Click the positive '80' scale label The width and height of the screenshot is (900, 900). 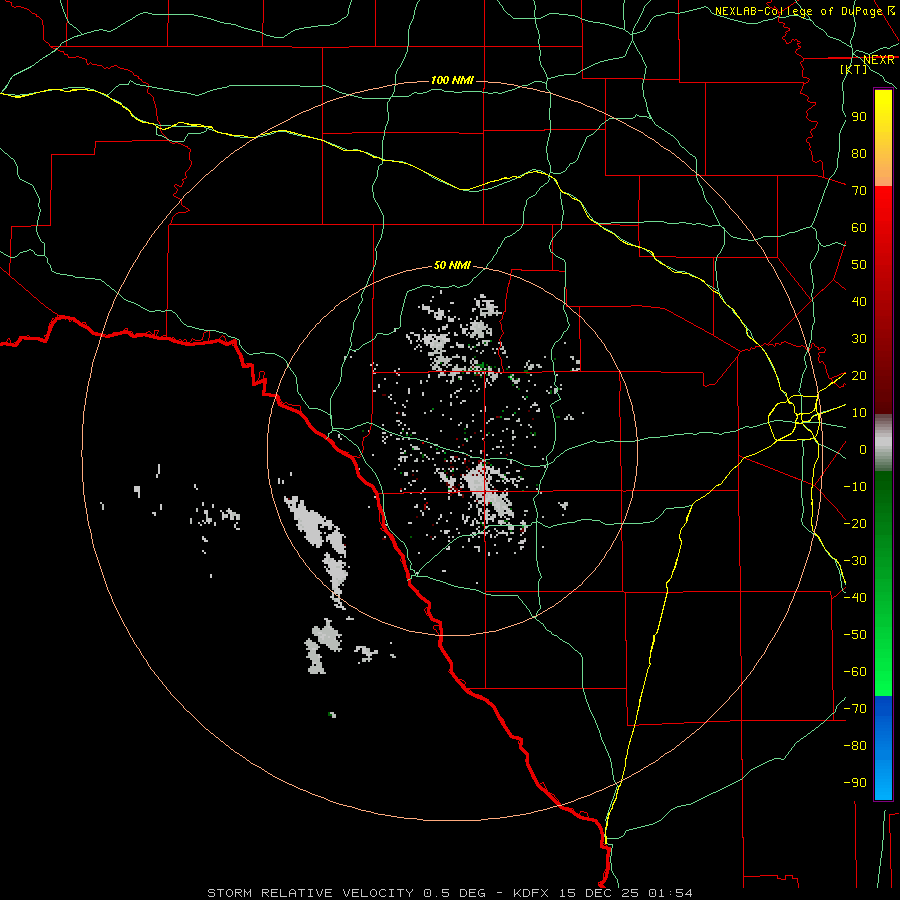(859, 153)
